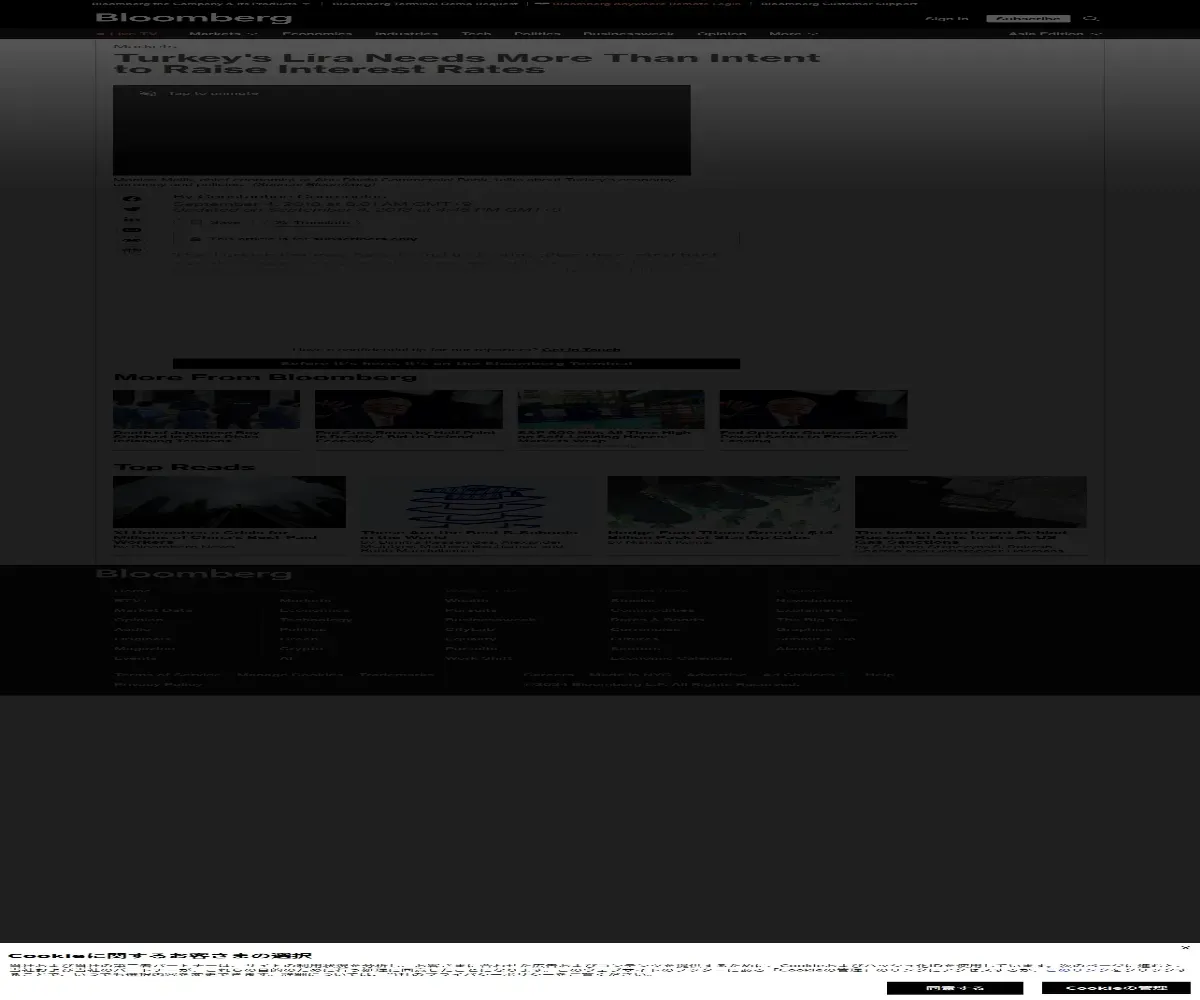This screenshot has width=1200, height=1000.
Task: Share article via Twitter icon
Action: (132, 209)
